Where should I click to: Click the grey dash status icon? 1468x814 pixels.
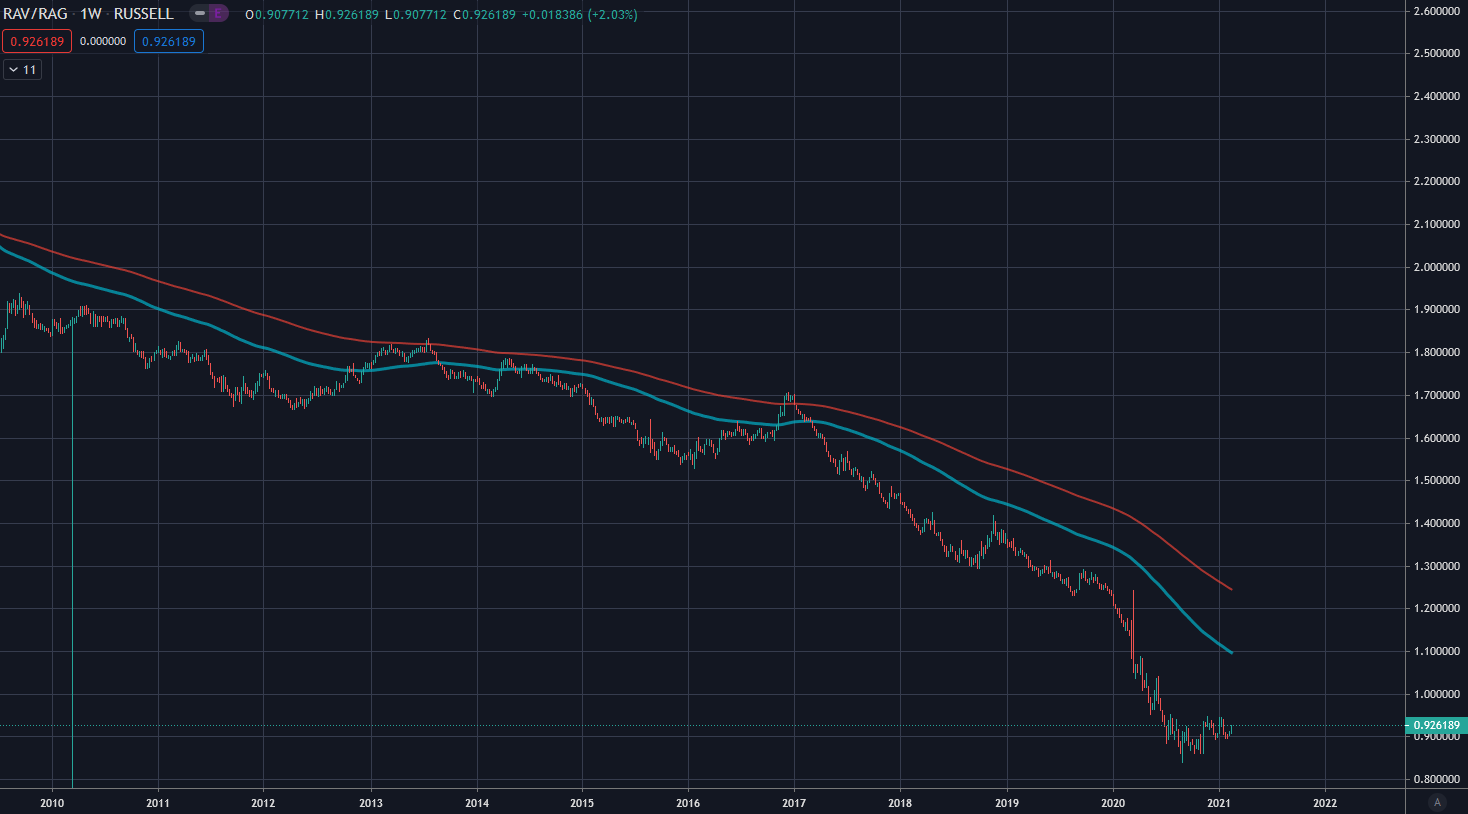pos(200,14)
